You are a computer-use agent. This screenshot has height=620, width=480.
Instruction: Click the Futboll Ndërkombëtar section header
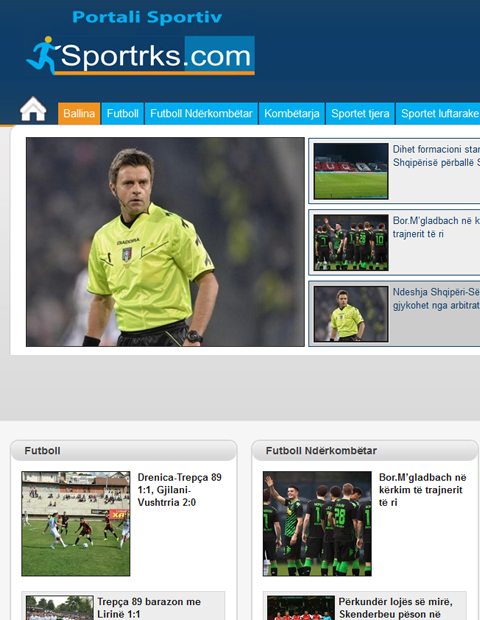(365, 451)
